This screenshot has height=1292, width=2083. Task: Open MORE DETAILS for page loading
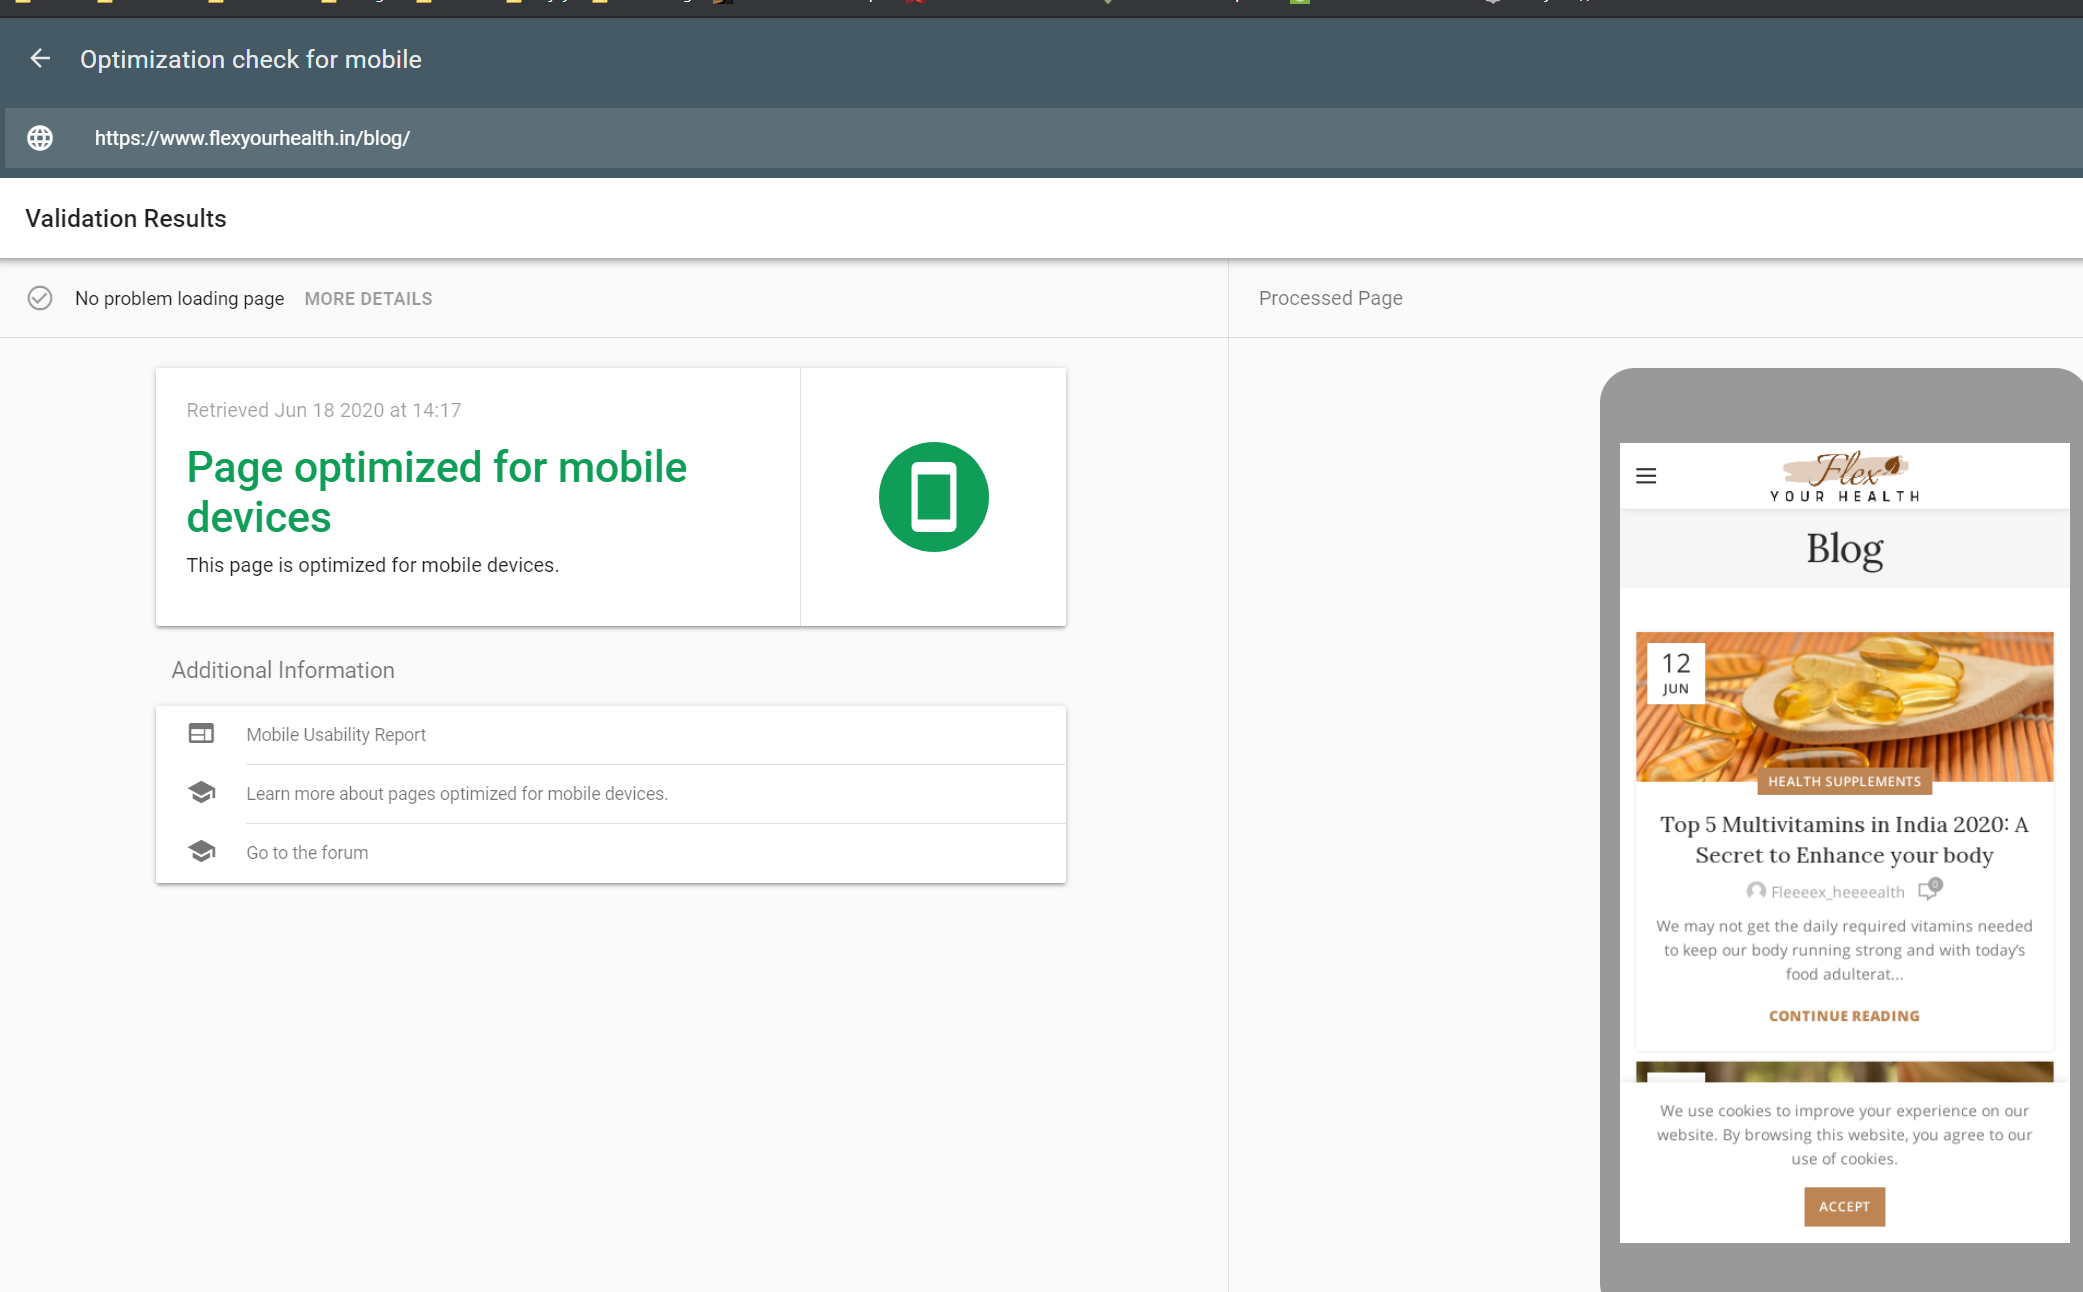368,299
